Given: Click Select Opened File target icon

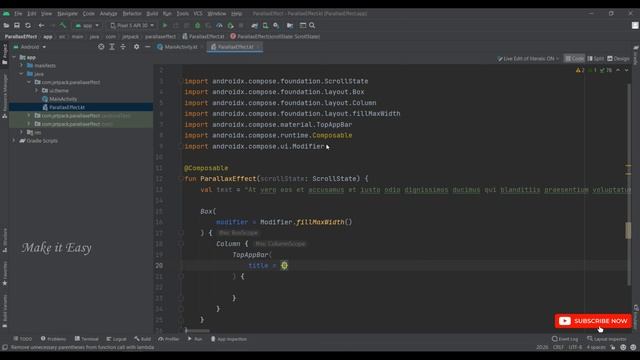Looking at the screenshot, I should click(101, 47).
